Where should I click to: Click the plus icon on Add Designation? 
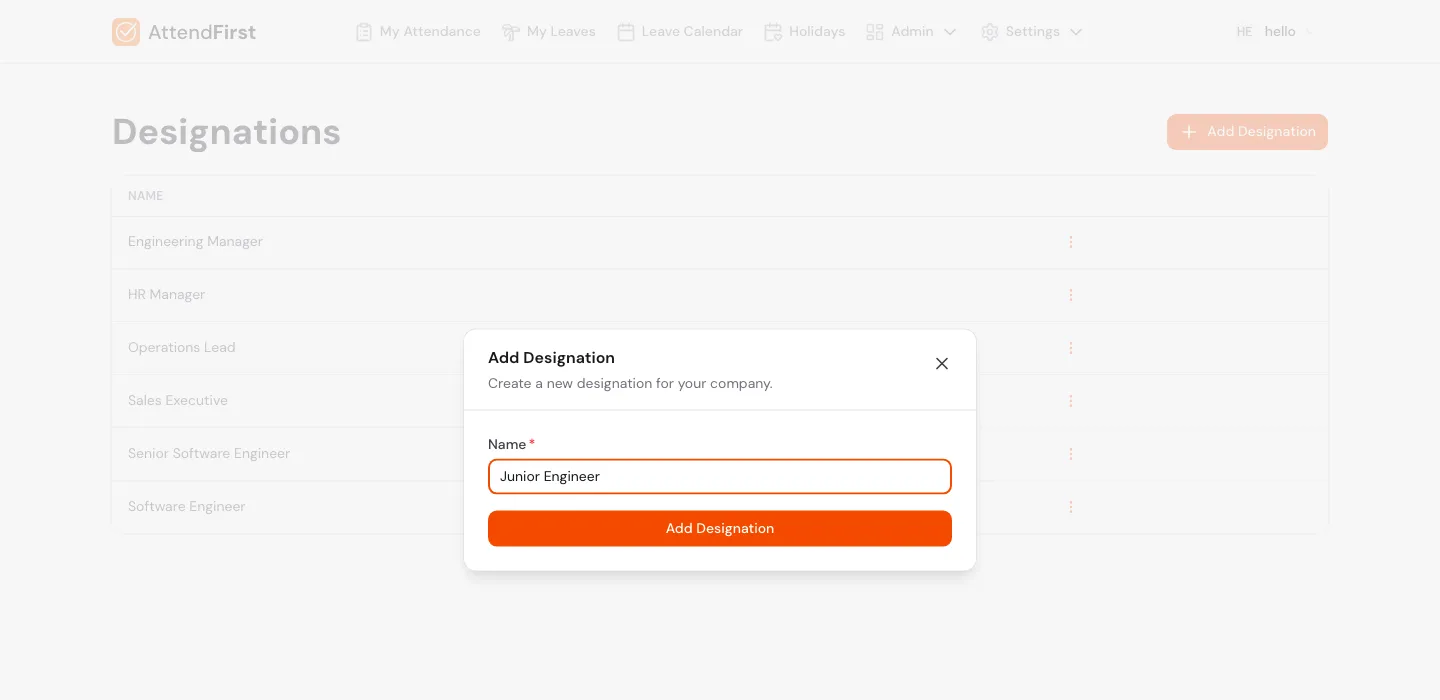1188,131
